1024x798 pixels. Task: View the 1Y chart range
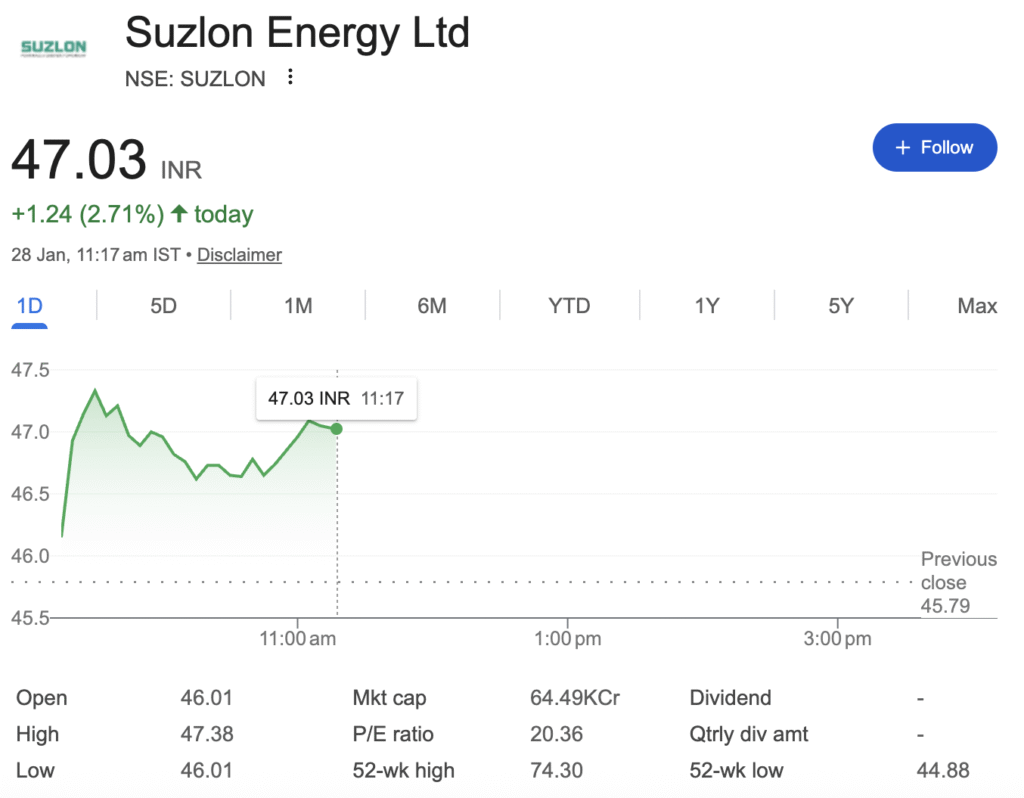click(x=707, y=306)
